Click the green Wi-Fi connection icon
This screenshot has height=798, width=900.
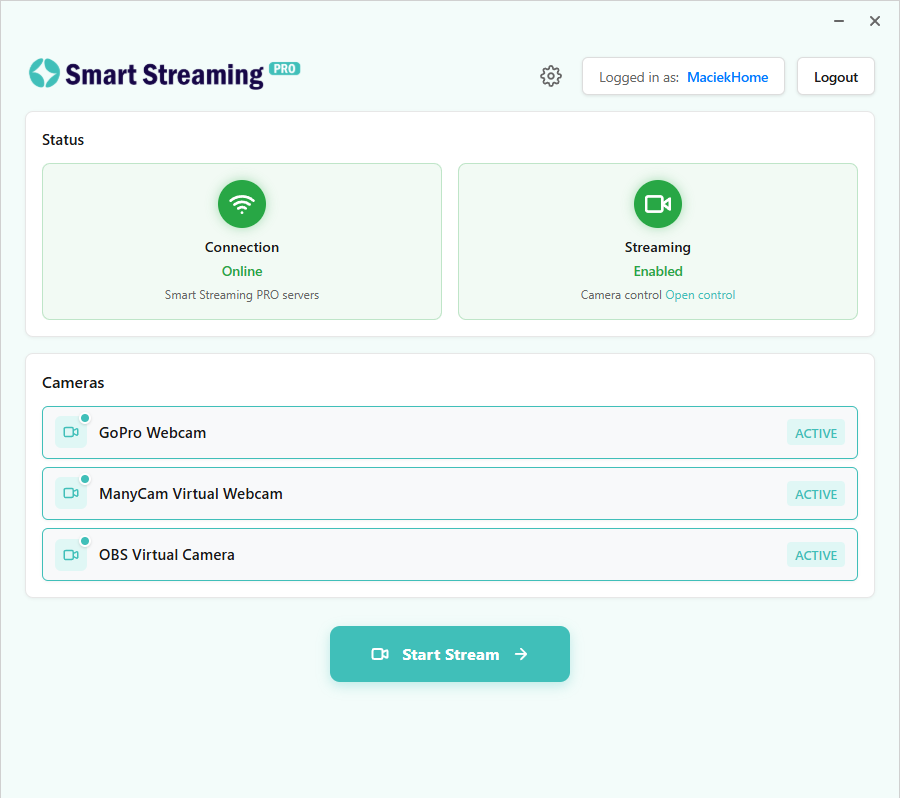point(242,204)
